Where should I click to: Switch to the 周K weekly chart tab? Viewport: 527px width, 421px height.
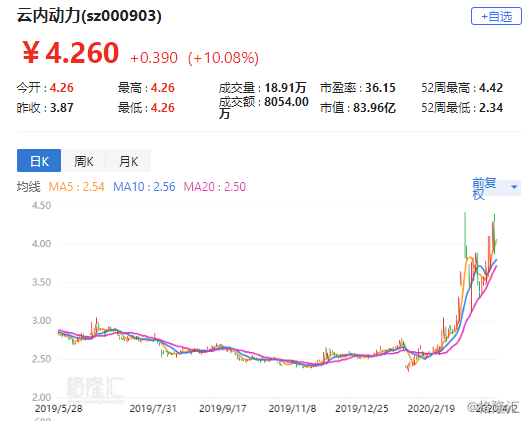[x=84, y=161]
